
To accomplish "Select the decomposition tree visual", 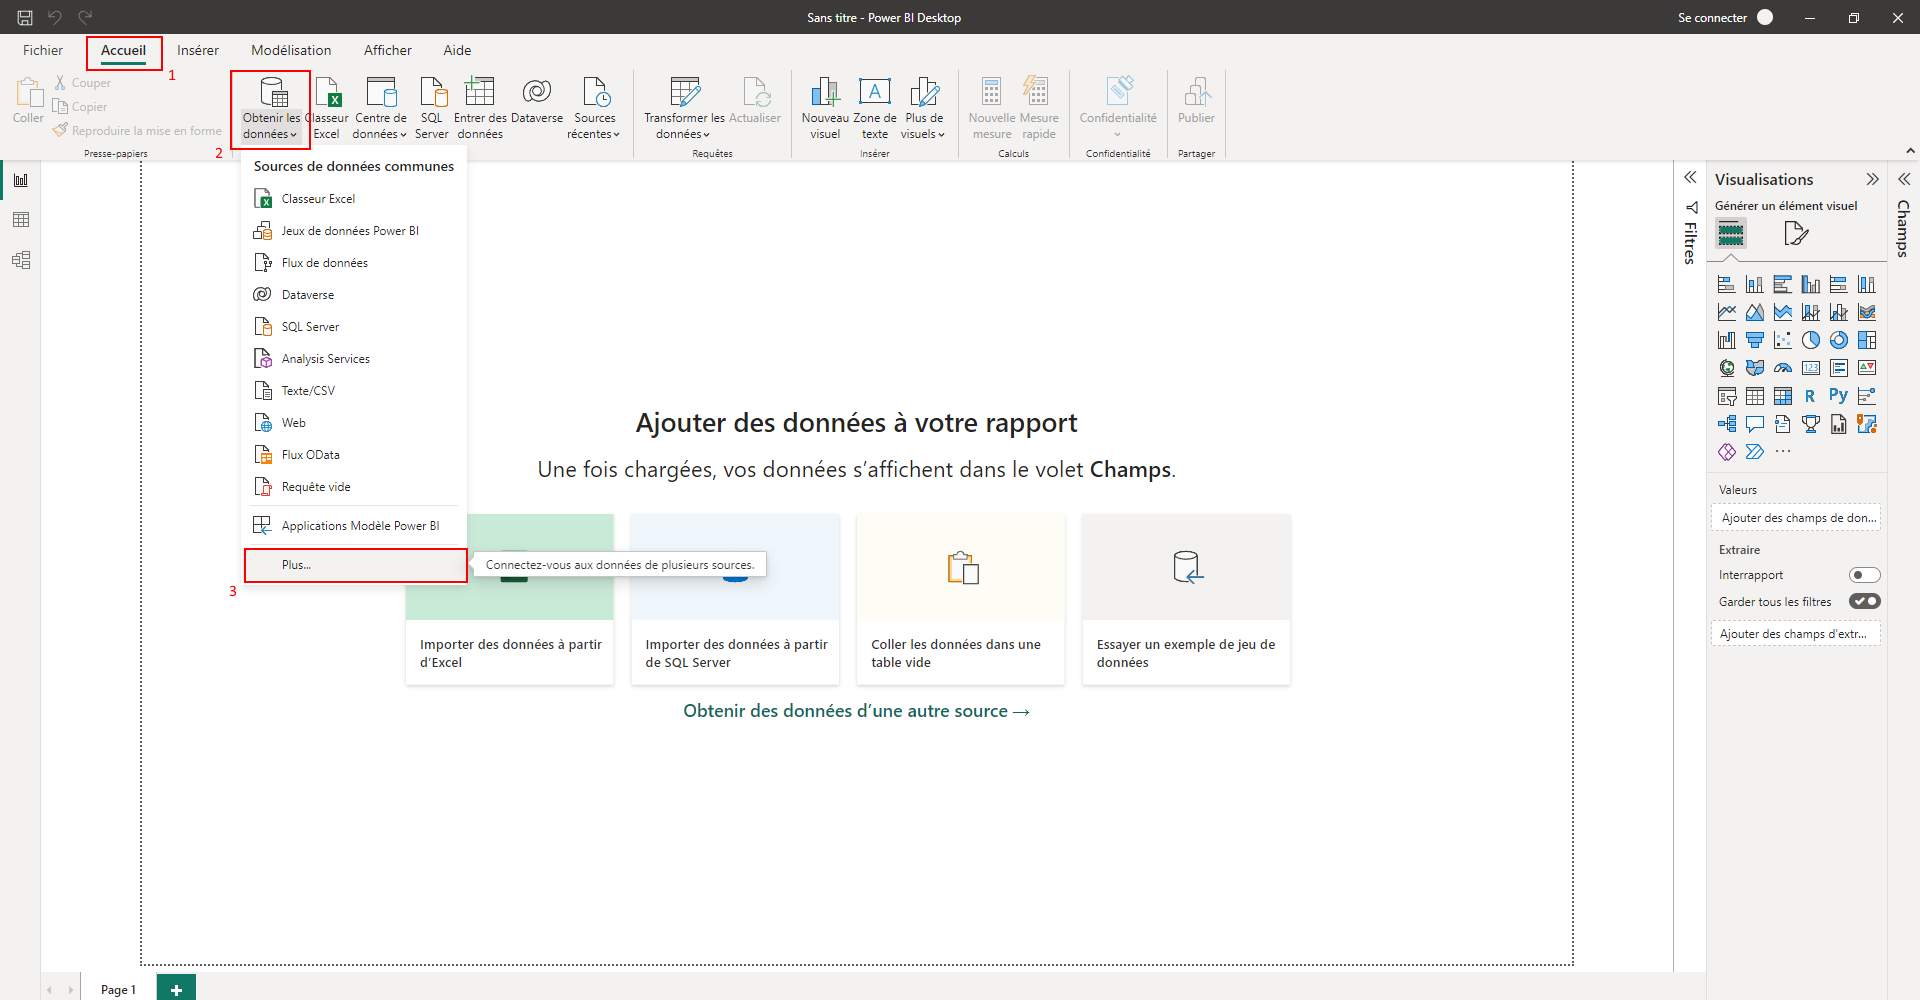I will coord(1726,425).
